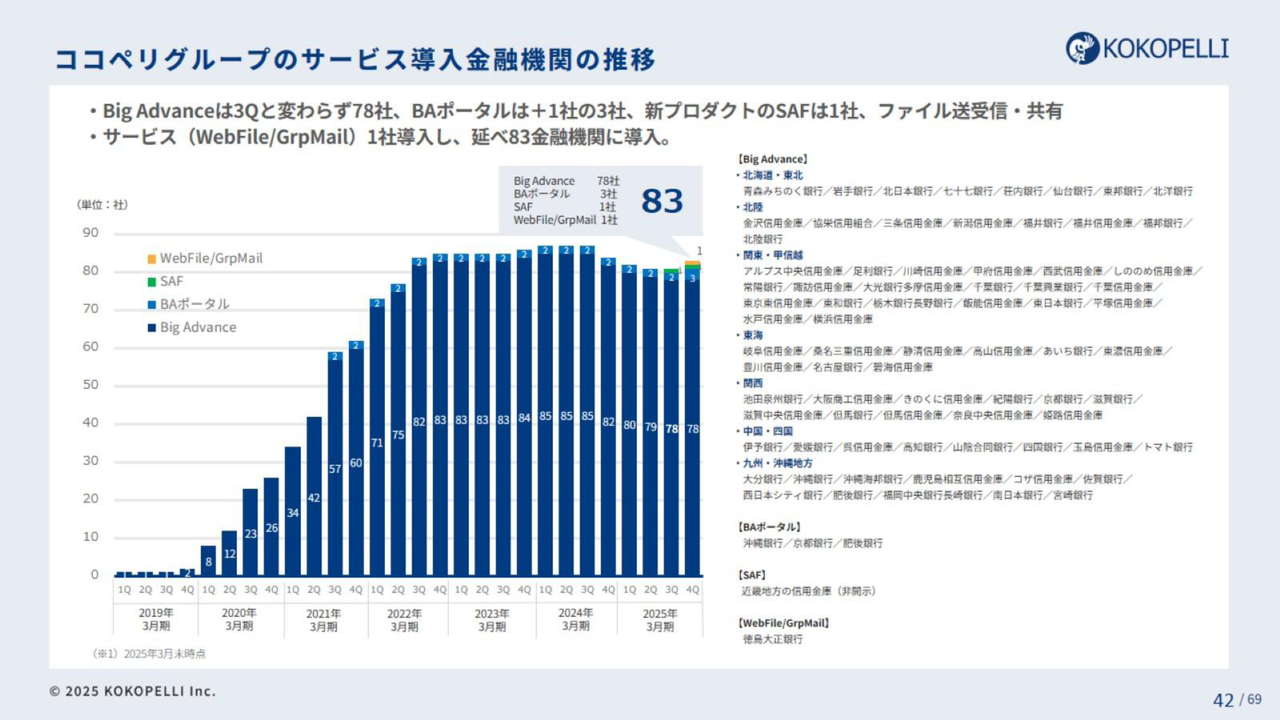Click the x-axis label 2019年 3月期
Screen dimensions: 1280x720
click(x=154, y=619)
